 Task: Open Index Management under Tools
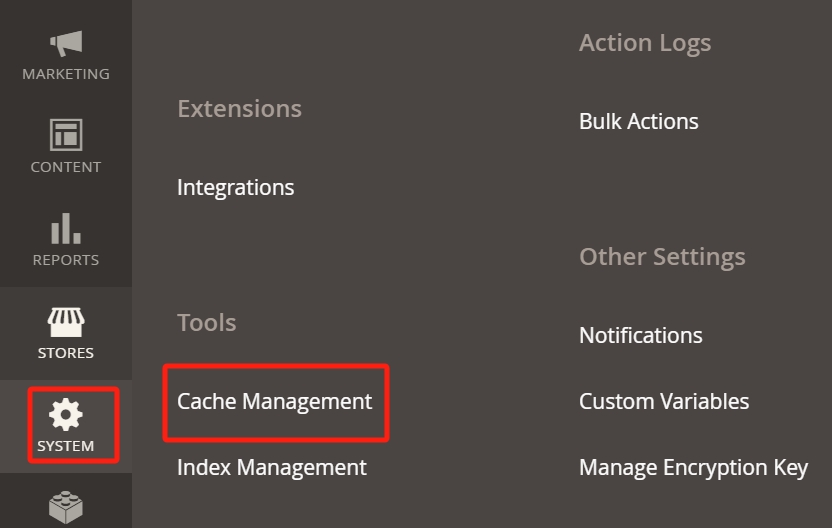click(x=272, y=468)
